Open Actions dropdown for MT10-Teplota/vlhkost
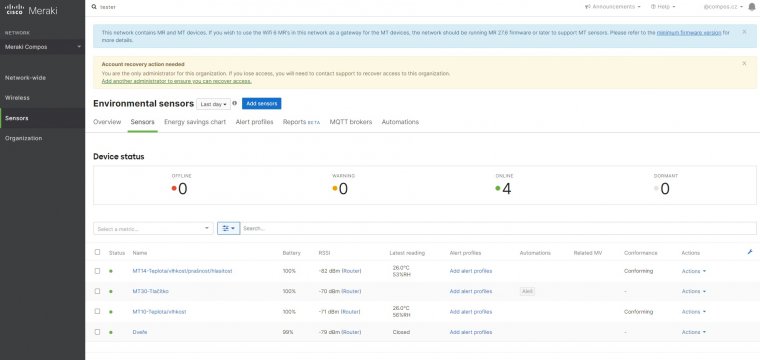 point(694,312)
